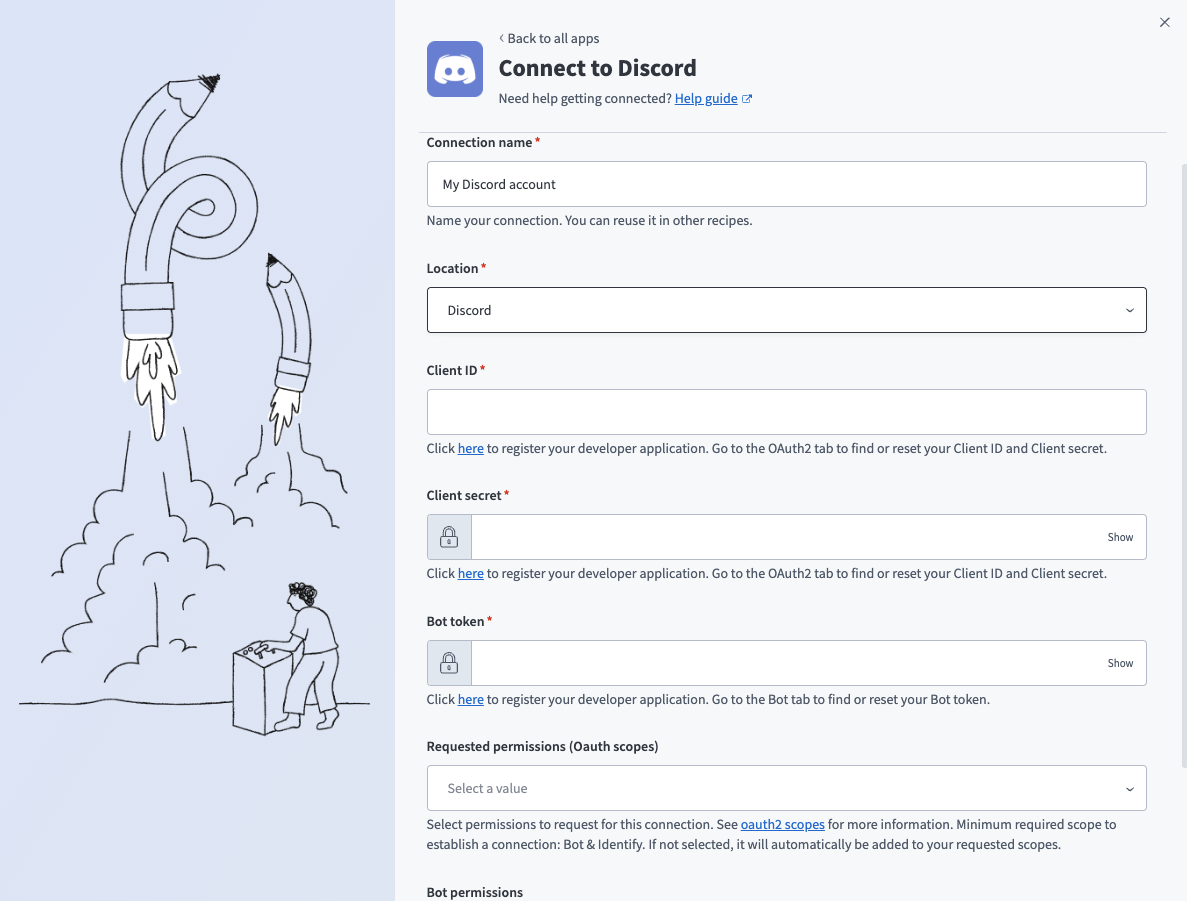
Task: Click the lock icon in Client secret
Action: (449, 538)
